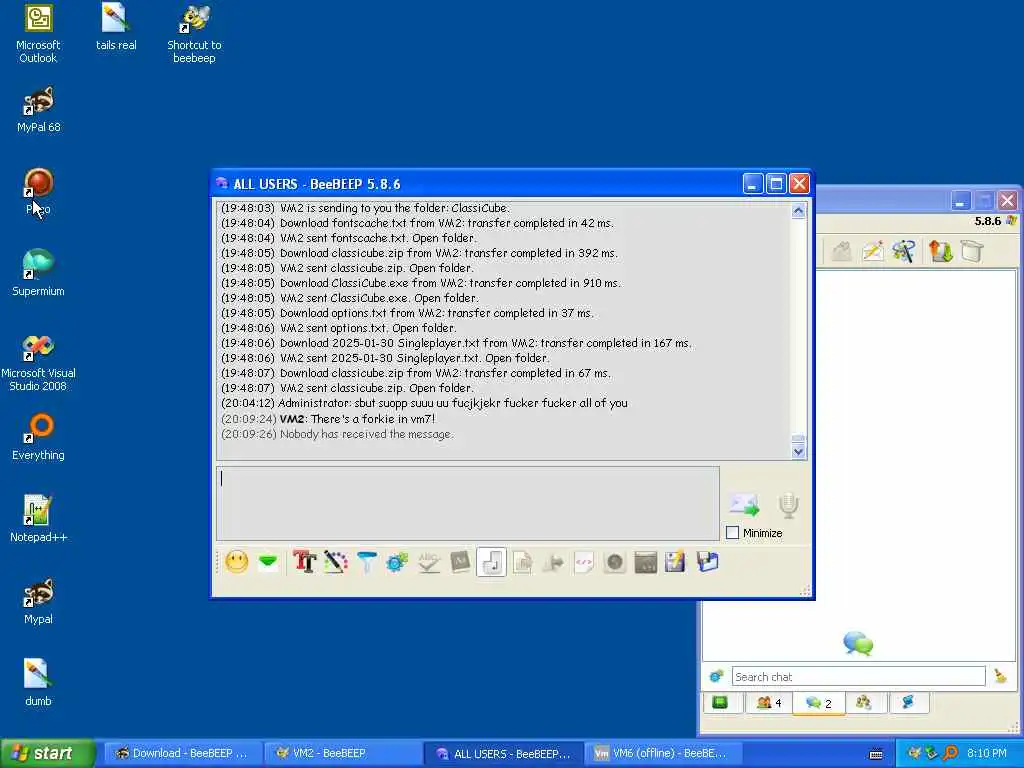Viewport: 1024px width, 768px height.
Task: Click the pencil edit icon in main window
Action: 873,251
